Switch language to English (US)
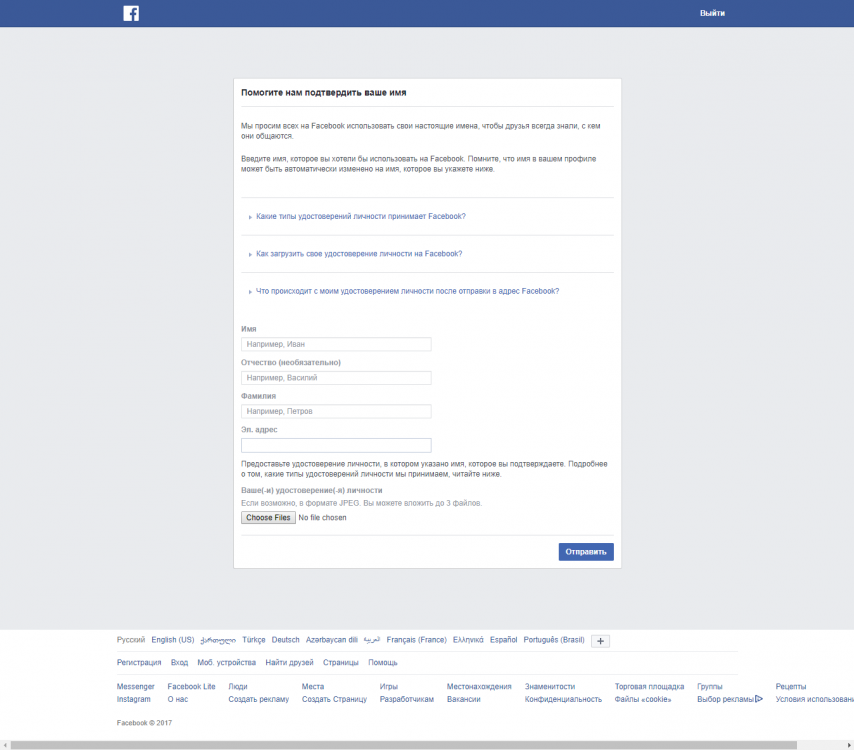 tap(172, 639)
